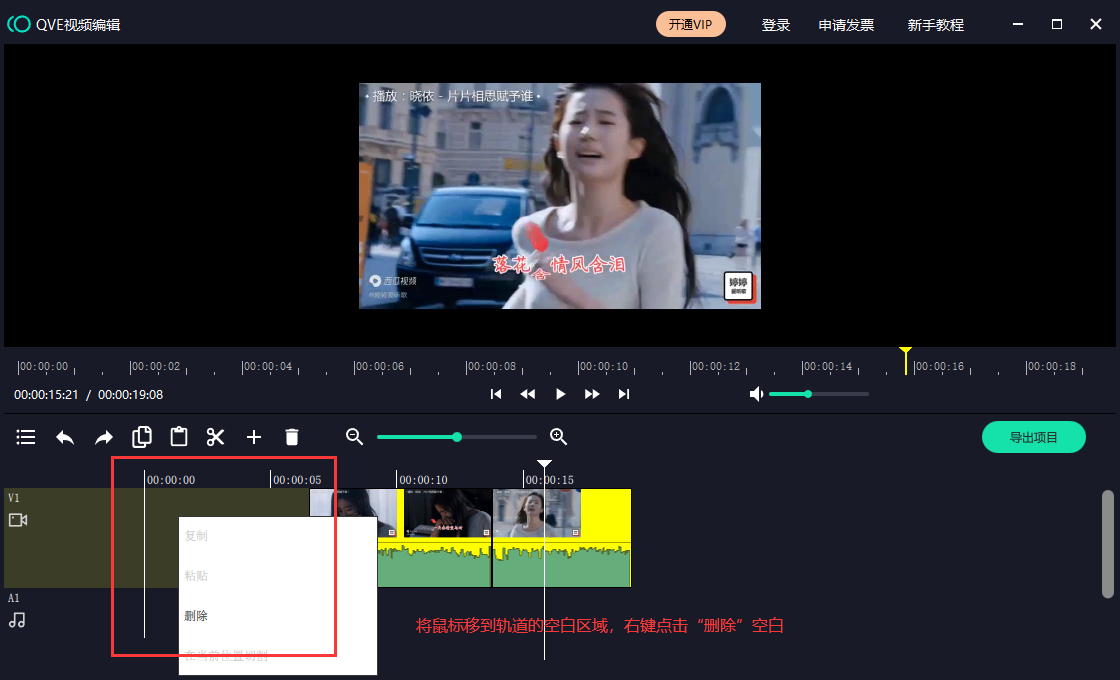Click the timeline zoom out magnifier
The image size is (1120, 680).
(354, 437)
